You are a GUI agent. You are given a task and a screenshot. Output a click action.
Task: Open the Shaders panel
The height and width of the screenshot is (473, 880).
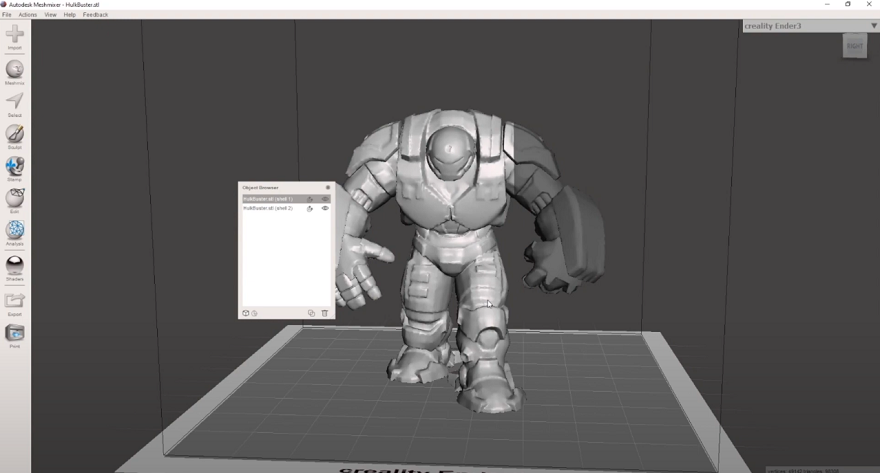(15, 265)
